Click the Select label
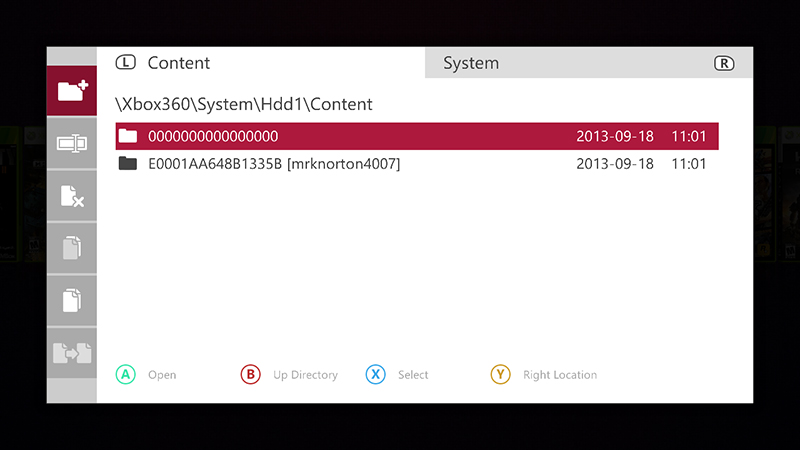800x450 pixels. click(x=413, y=375)
